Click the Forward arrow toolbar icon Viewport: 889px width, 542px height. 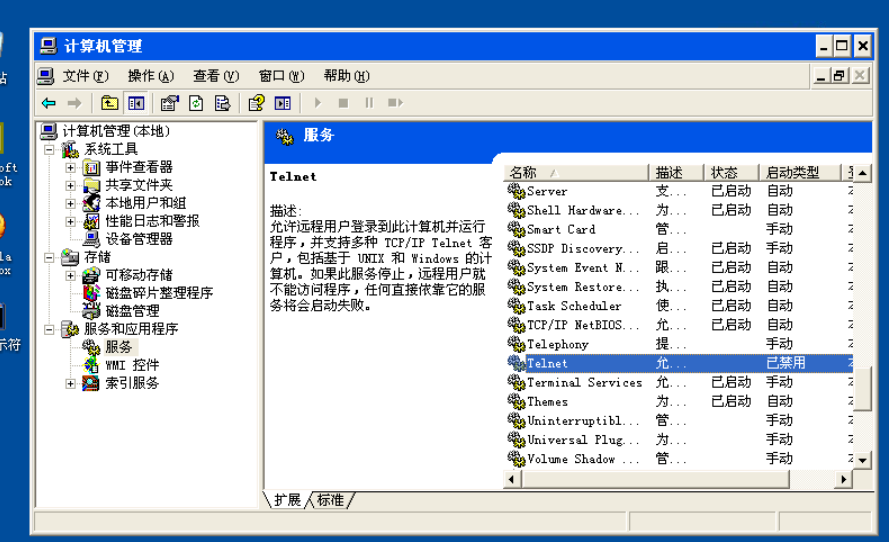pos(74,103)
